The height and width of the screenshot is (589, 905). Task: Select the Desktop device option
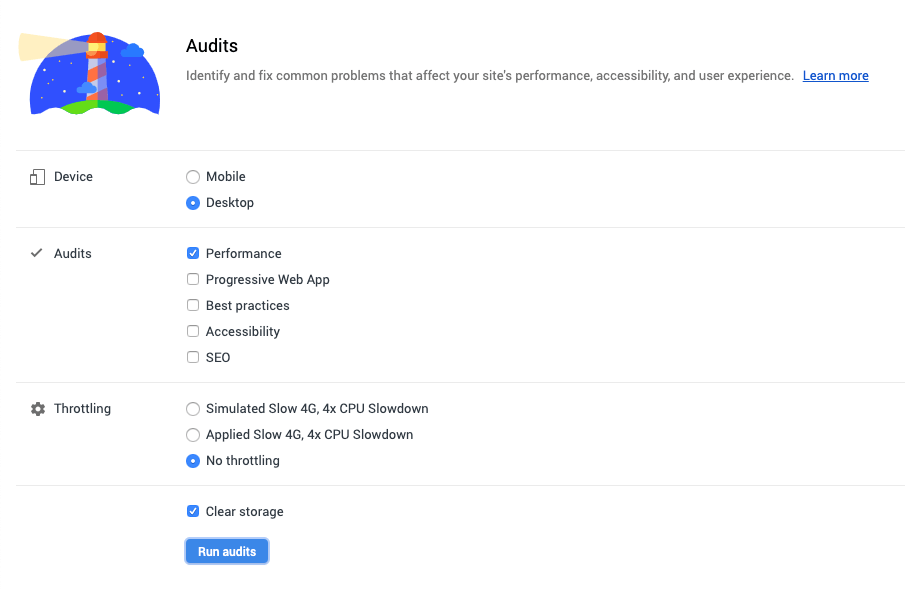tap(192, 202)
